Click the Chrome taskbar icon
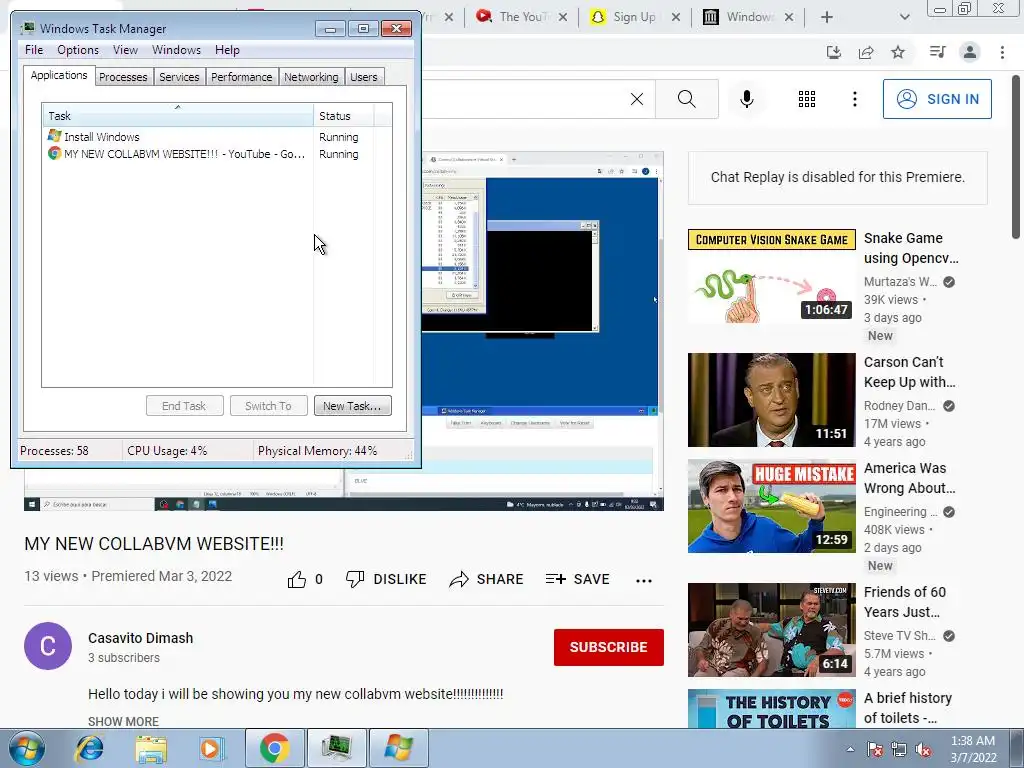Image resolution: width=1024 pixels, height=768 pixels. pyautogui.click(x=274, y=748)
